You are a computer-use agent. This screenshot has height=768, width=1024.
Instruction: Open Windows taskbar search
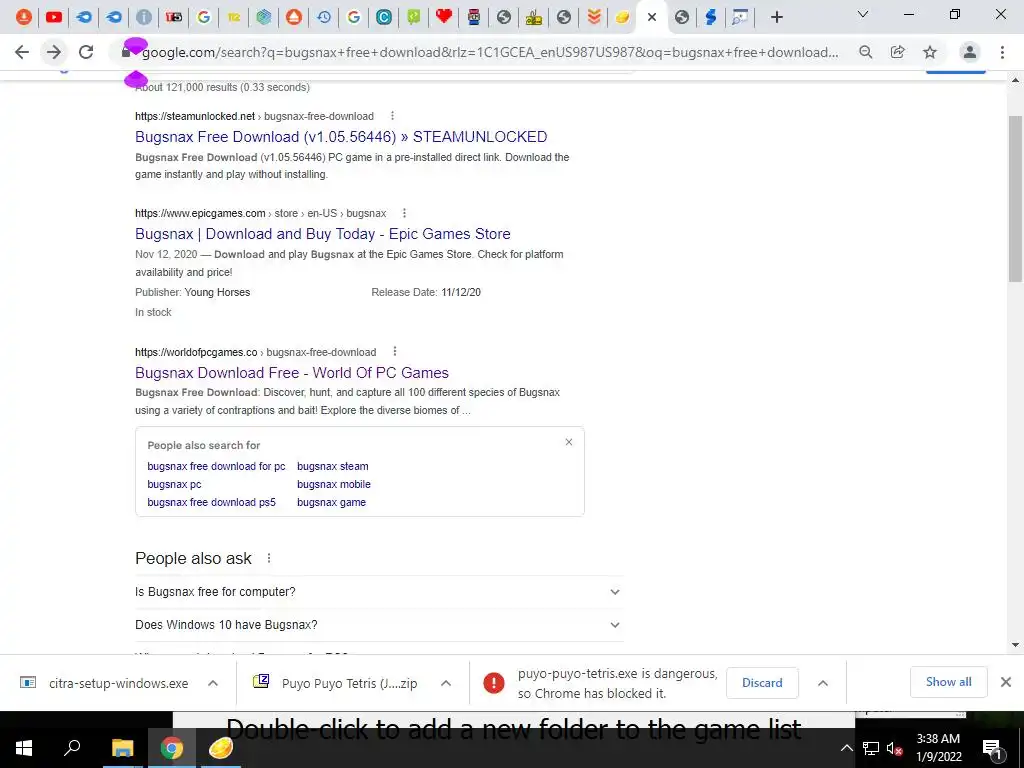coord(72,748)
